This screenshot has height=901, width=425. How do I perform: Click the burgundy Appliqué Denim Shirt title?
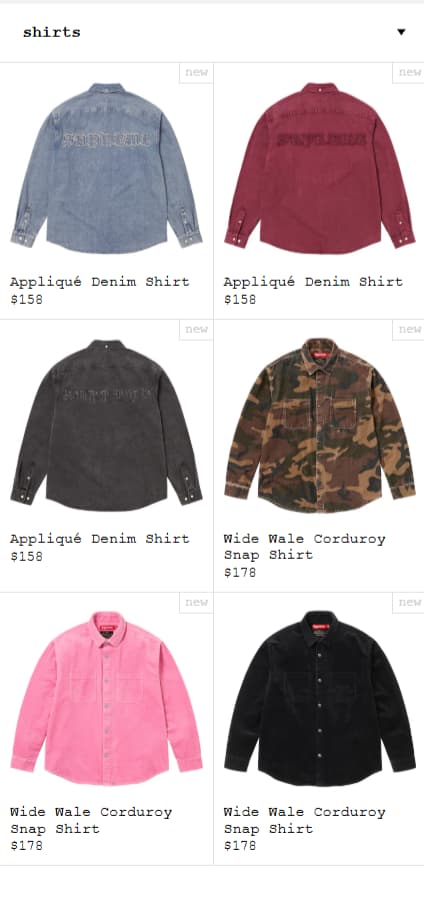(x=313, y=282)
